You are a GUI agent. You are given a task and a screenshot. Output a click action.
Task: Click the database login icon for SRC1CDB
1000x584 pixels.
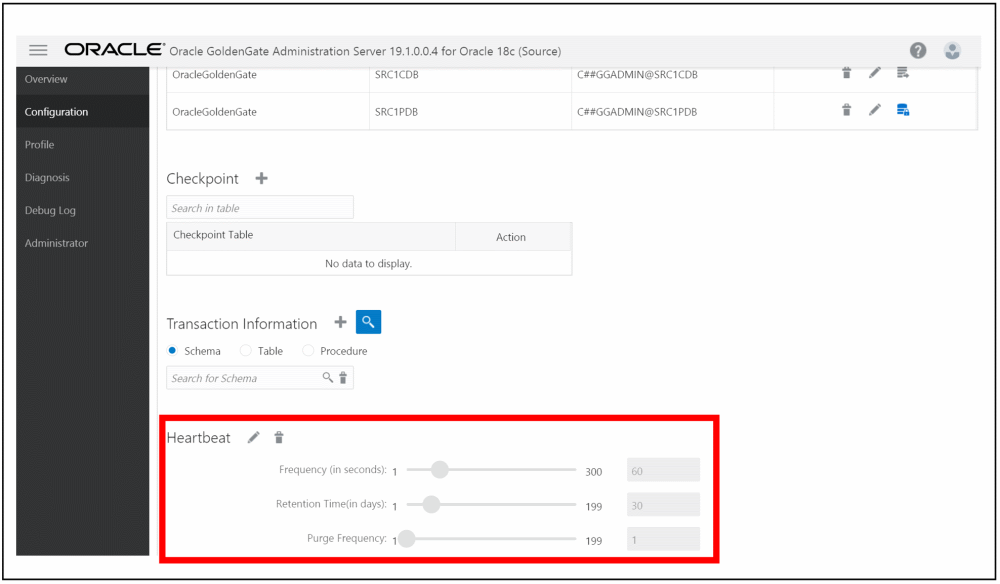[902, 73]
